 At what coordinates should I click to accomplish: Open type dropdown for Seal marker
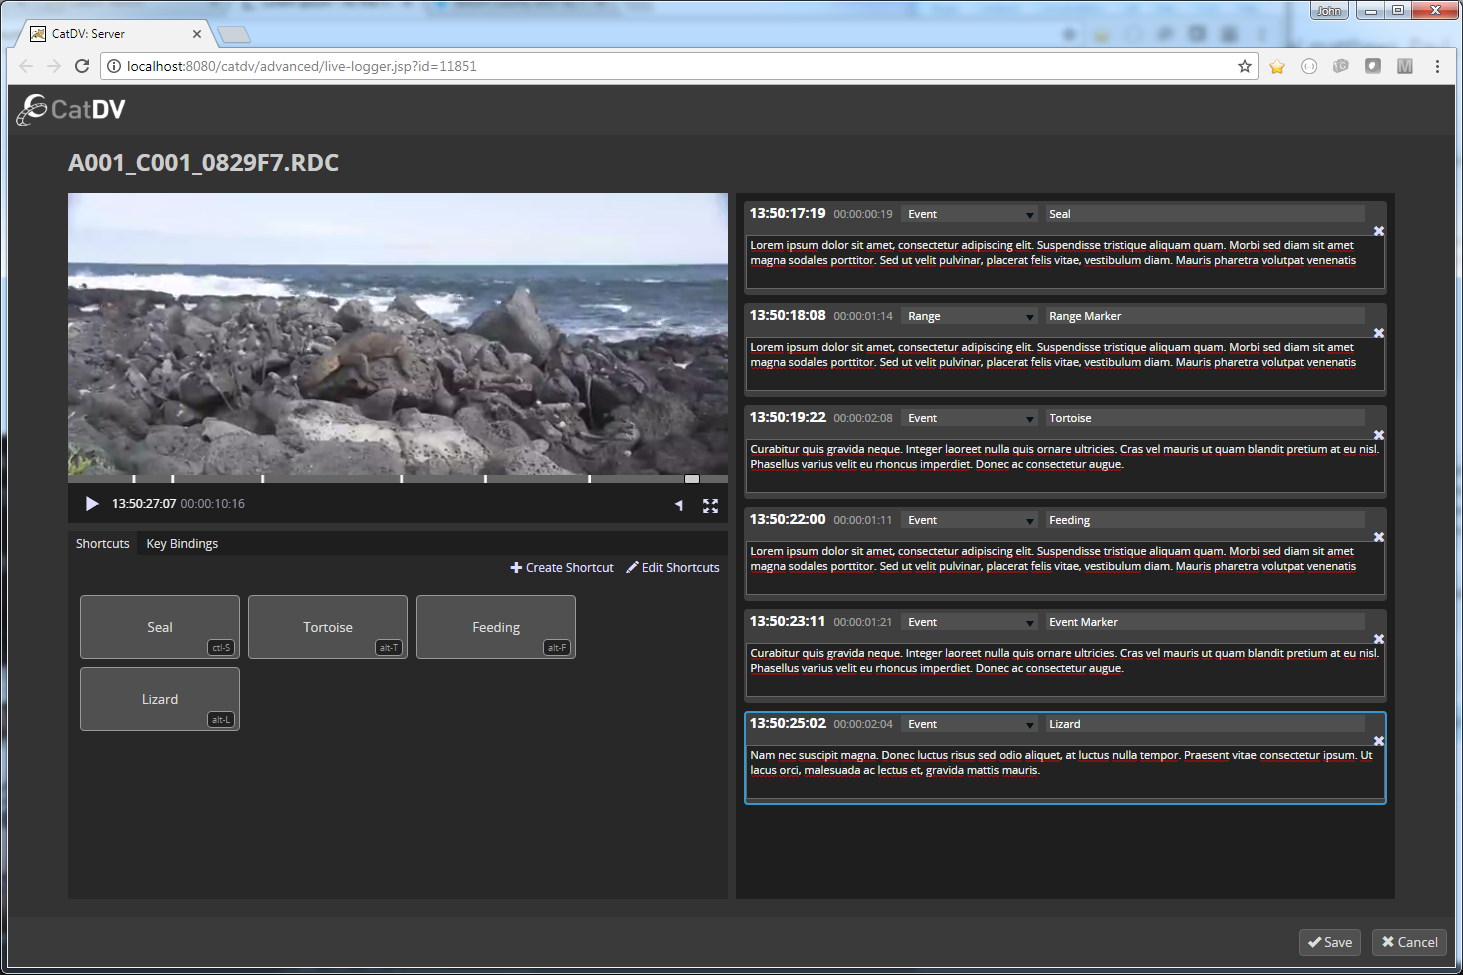970,214
